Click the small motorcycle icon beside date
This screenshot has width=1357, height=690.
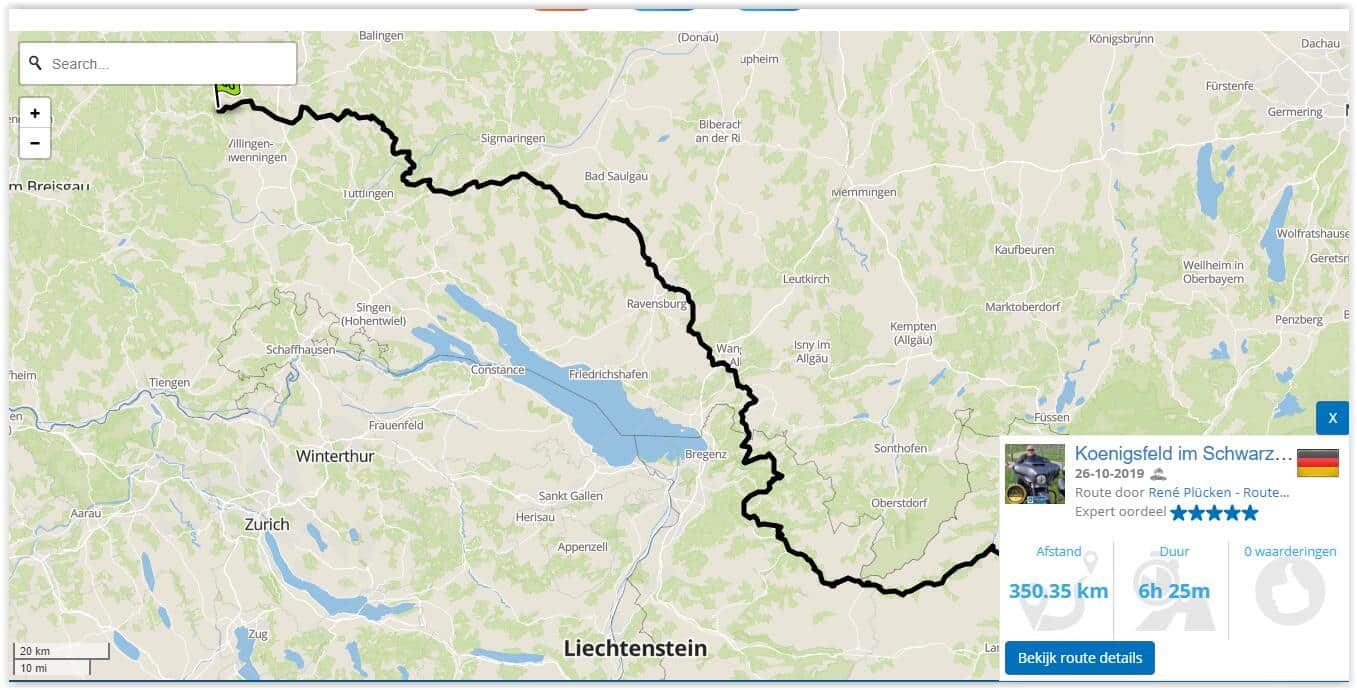coord(1159,474)
